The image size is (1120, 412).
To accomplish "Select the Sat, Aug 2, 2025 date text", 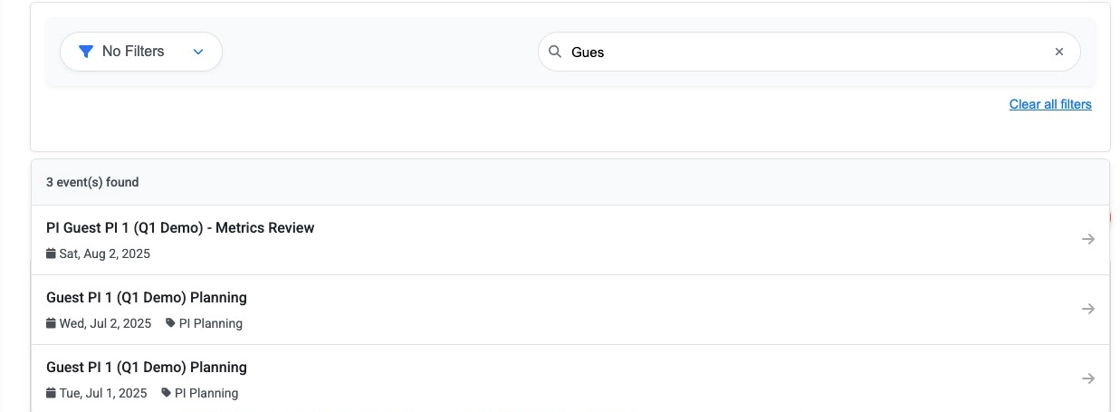I will point(105,254).
